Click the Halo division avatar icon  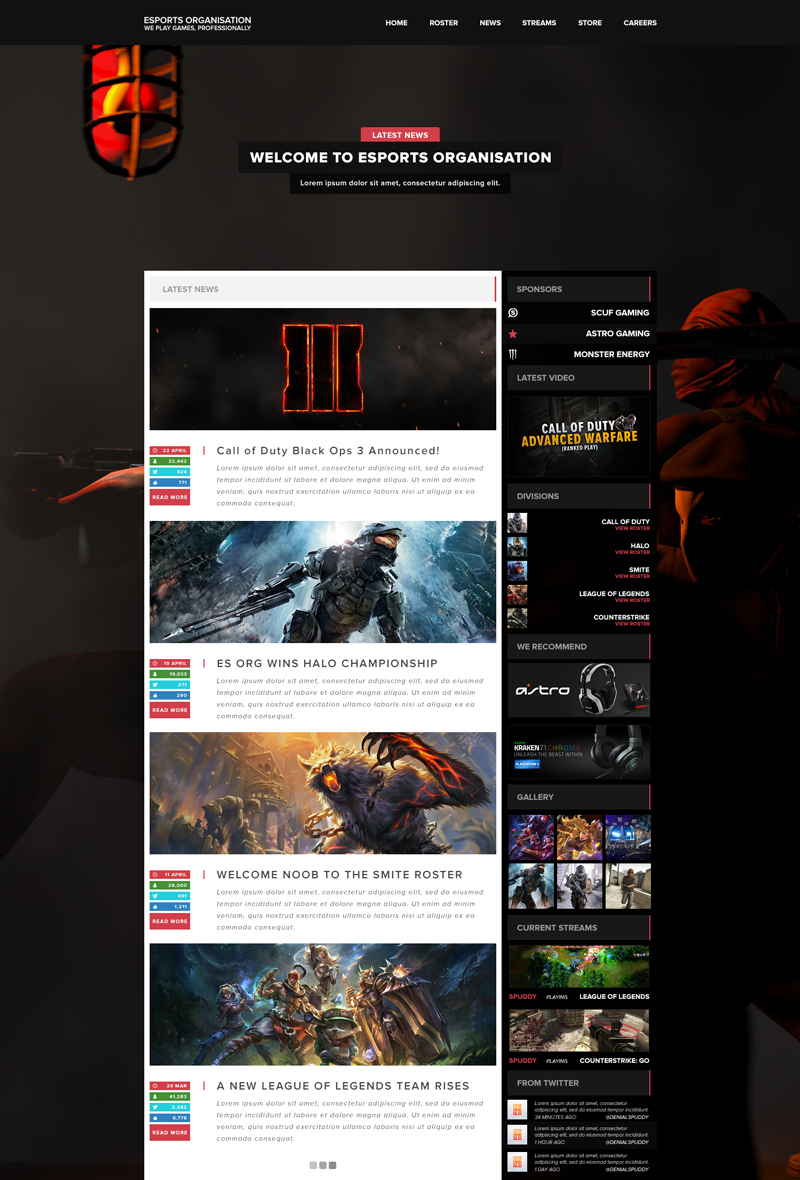pos(517,547)
